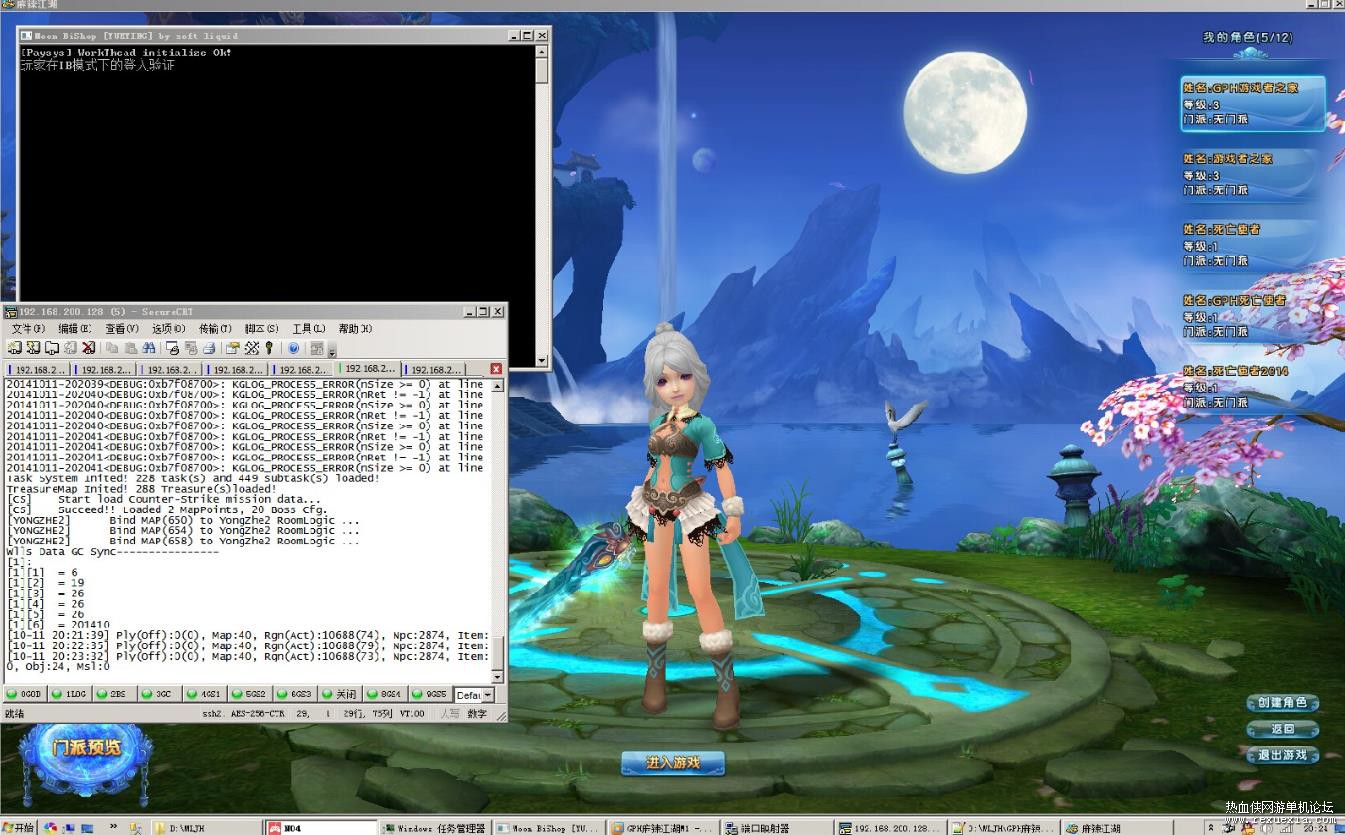
Task: Open the 查看(V) menu in SecureCRT
Action: coord(121,328)
